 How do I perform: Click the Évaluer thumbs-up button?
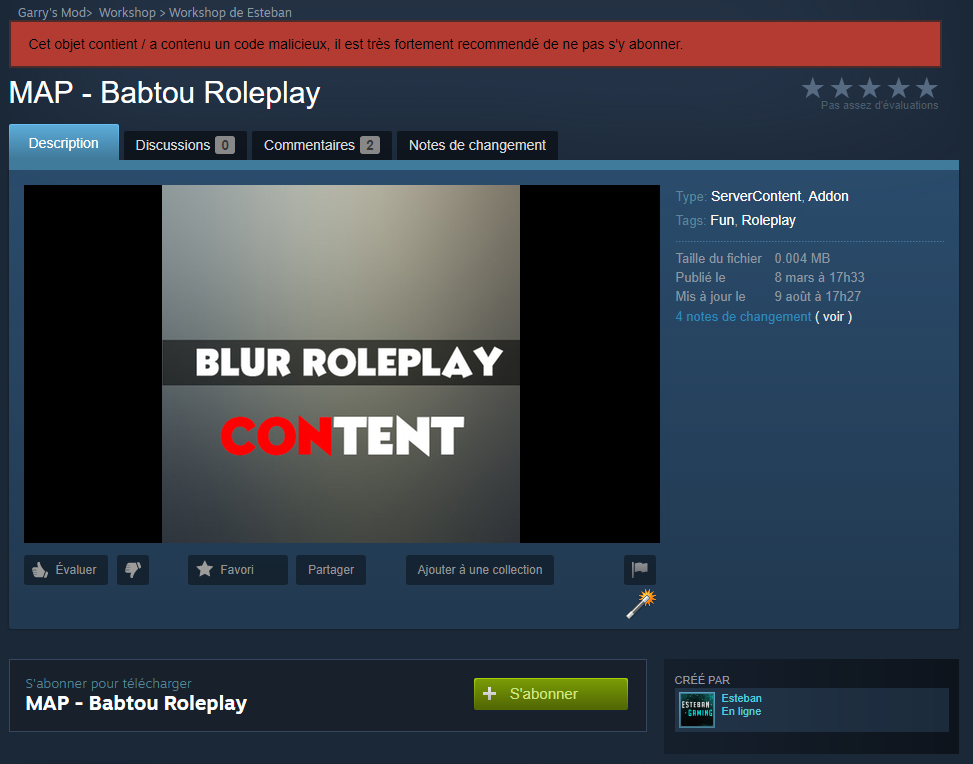click(66, 570)
